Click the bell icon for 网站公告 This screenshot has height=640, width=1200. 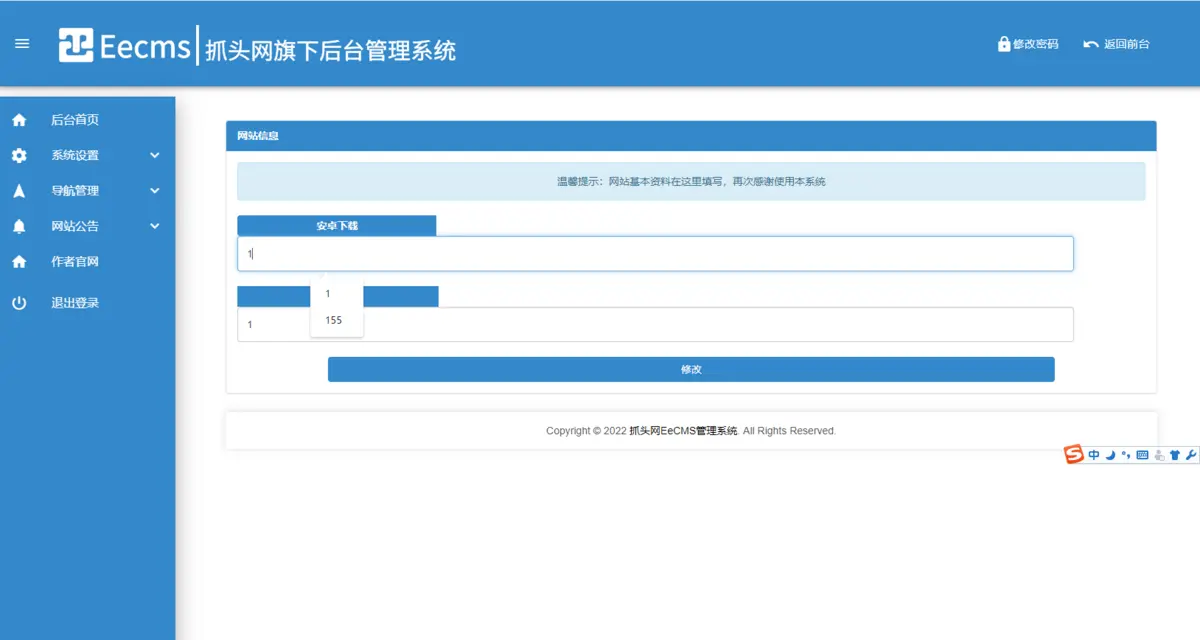(19, 227)
